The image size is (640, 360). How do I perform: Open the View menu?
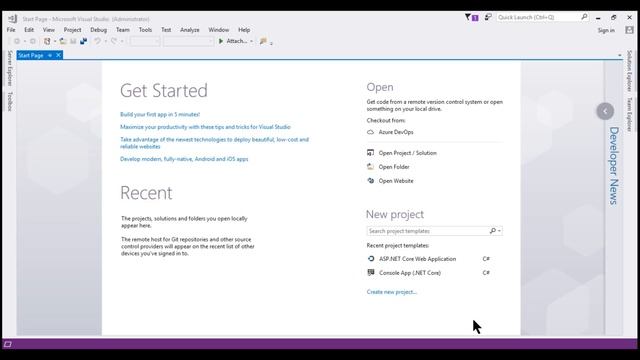click(49, 30)
